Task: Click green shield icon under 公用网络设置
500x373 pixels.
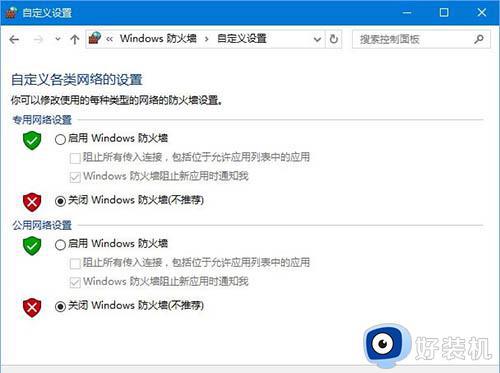Action: tap(32, 246)
